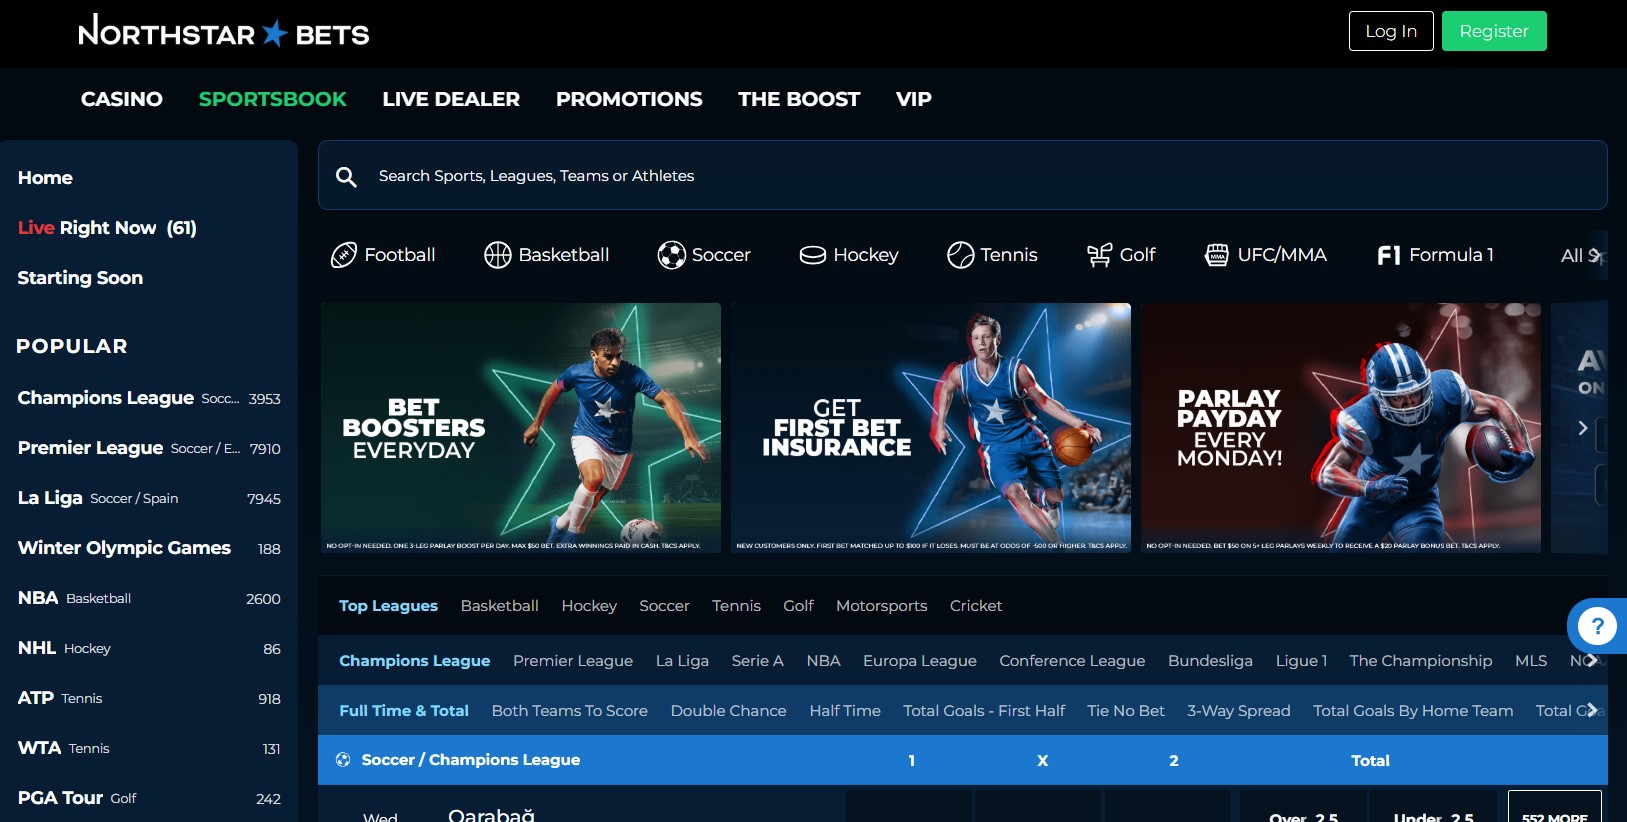1627x822 pixels.
Task: Select Hockey tab beside Top Leagues
Action: (589, 606)
